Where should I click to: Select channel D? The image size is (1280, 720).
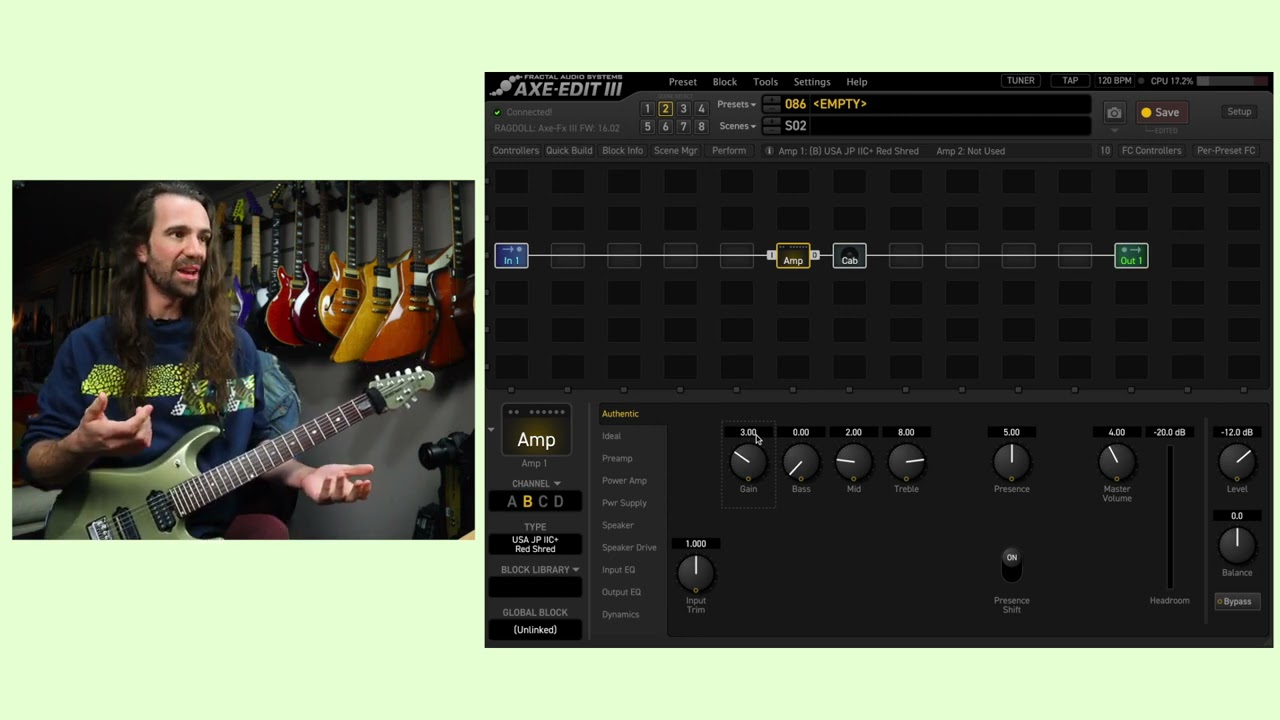point(558,502)
